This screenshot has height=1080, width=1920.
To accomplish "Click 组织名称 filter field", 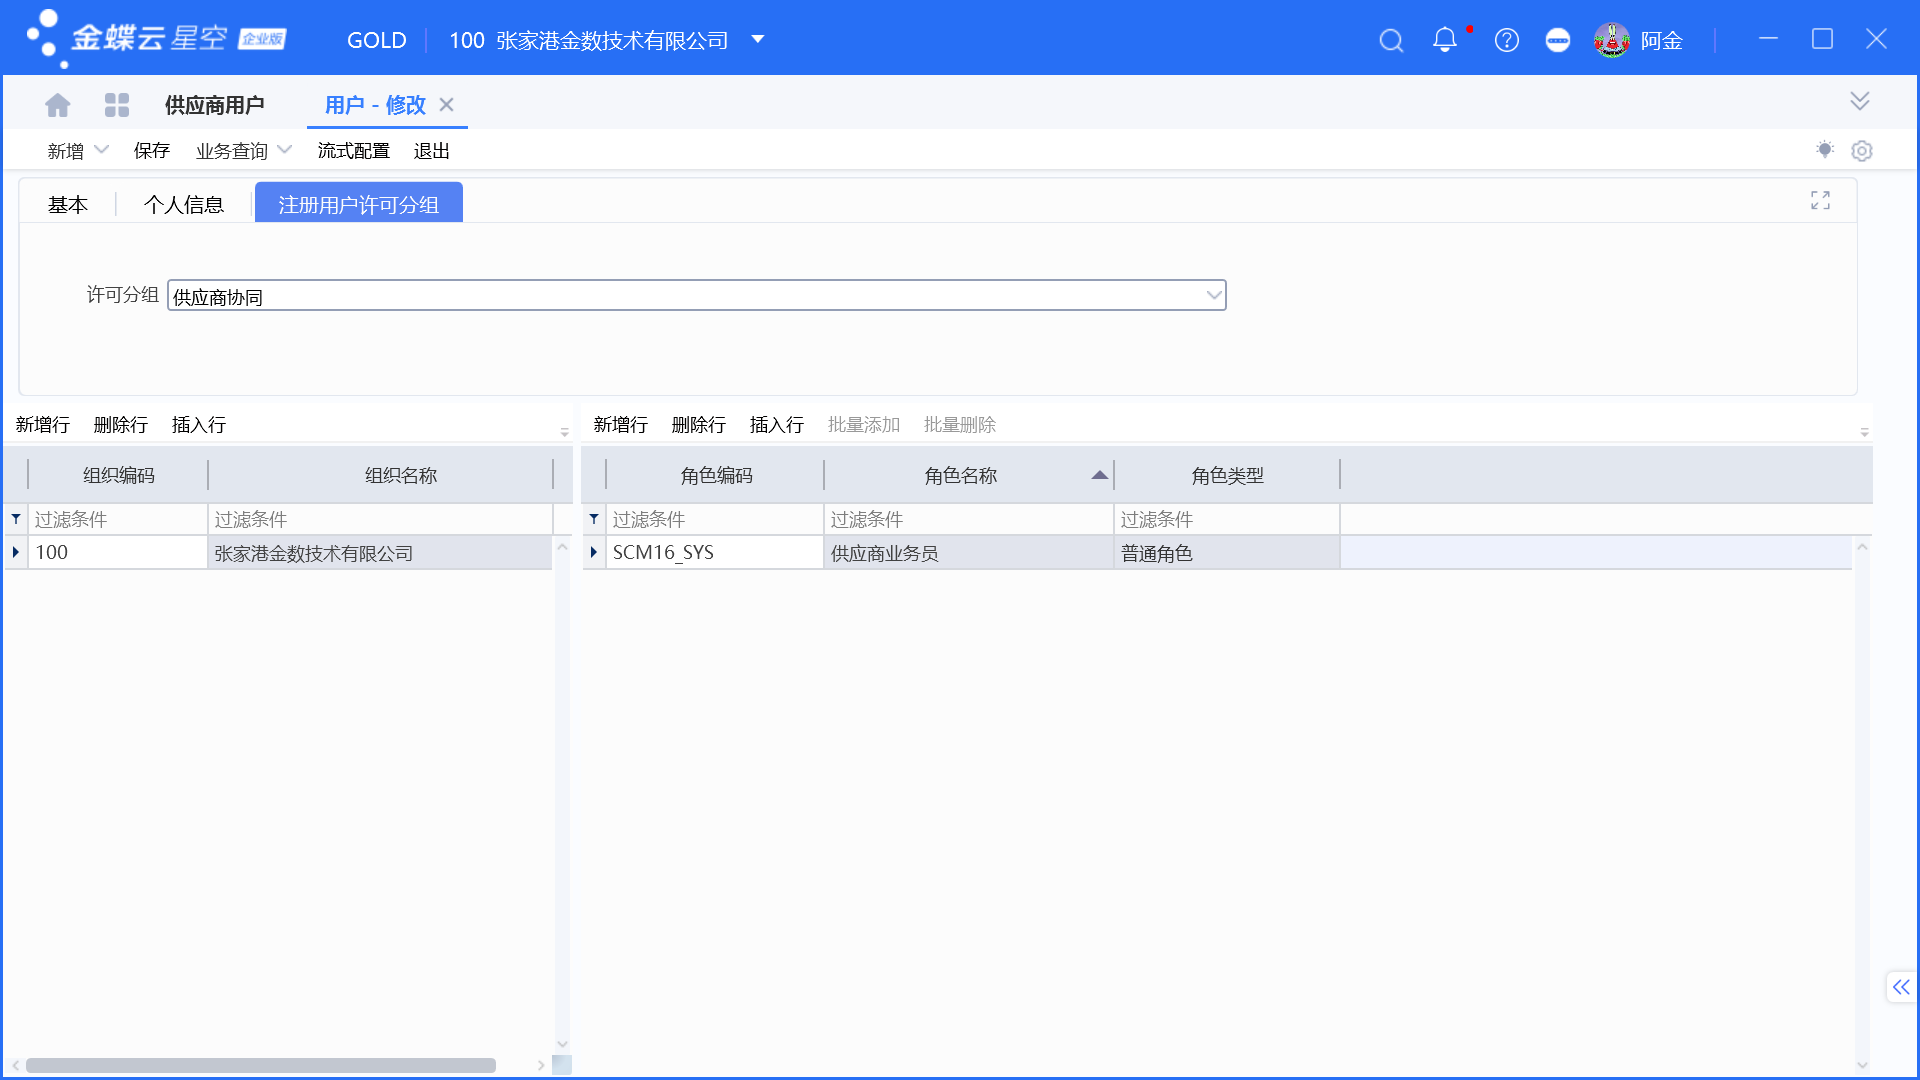I will point(380,519).
